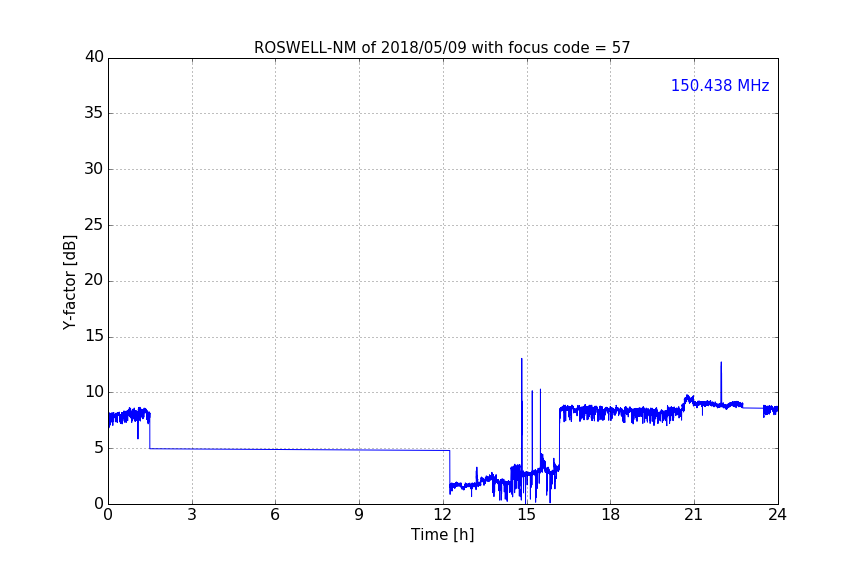Click x-axis tick label '24'
The height and width of the screenshot is (576, 864).
777,515
